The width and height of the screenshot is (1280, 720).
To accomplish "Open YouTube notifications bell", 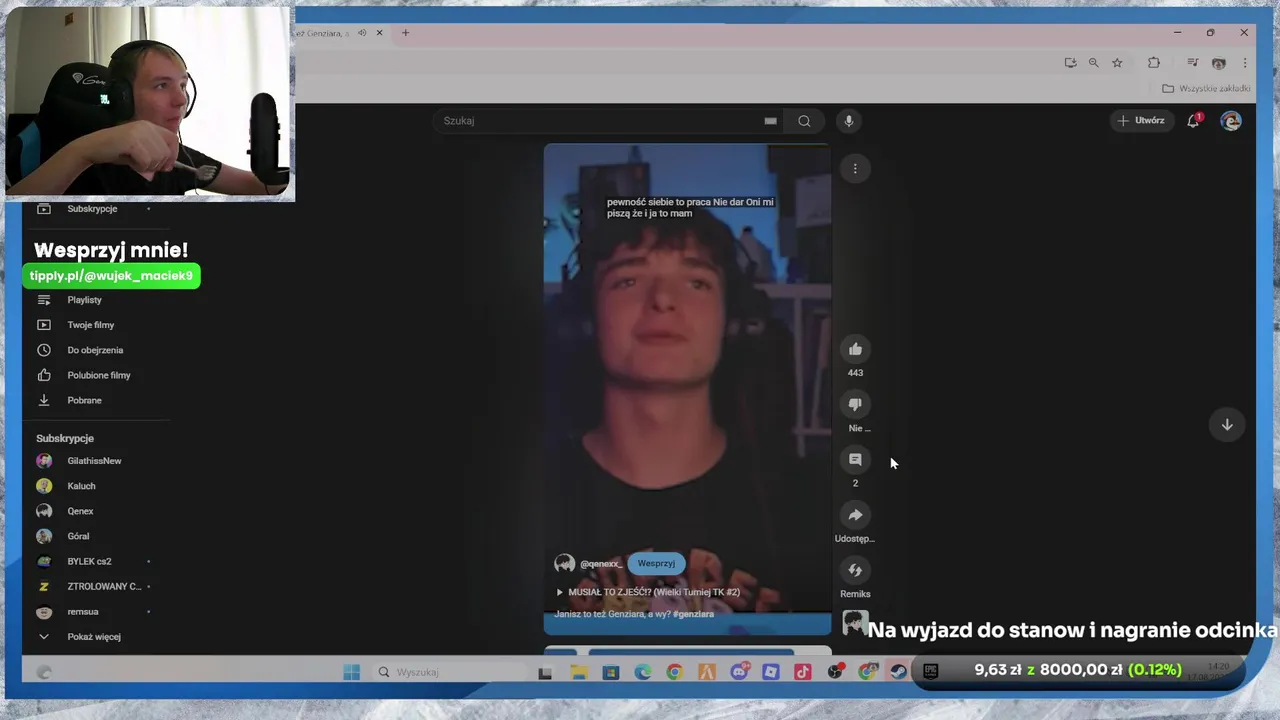I will (x=1193, y=121).
